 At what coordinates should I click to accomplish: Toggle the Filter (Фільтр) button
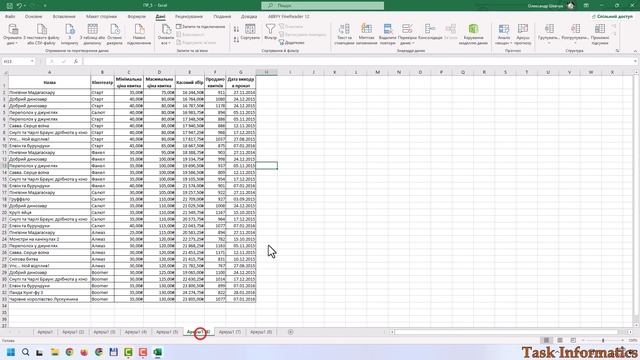tap(270, 32)
